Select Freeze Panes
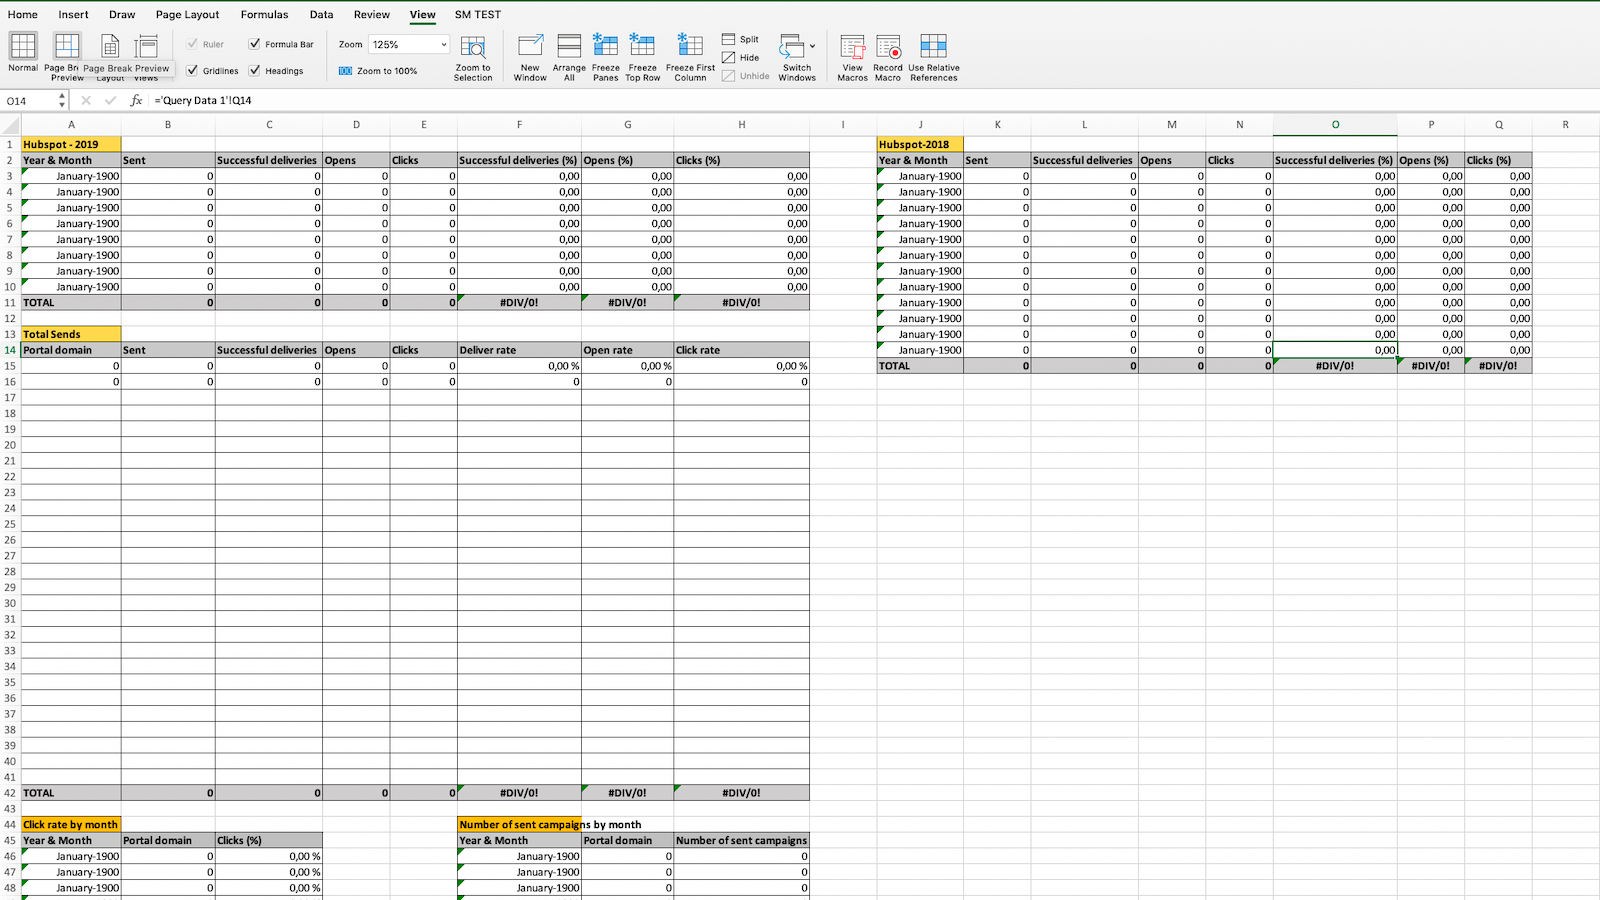The width and height of the screenshot is (1600, 900). click(x=605, y=56)
